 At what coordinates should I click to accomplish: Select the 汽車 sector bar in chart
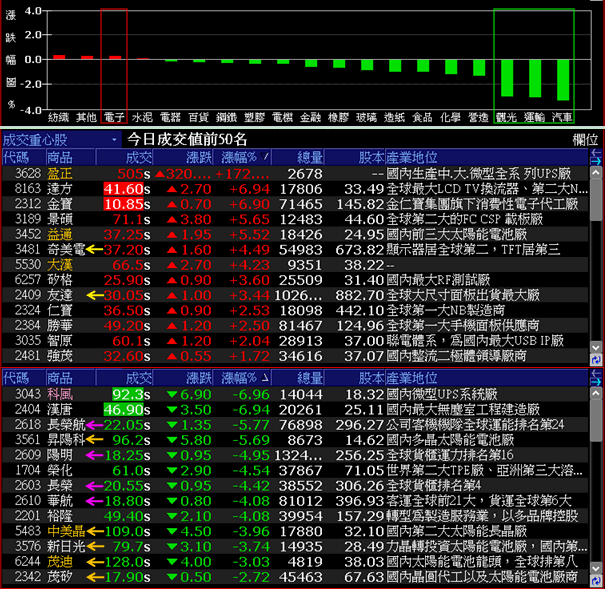click(x=563, y=80)
